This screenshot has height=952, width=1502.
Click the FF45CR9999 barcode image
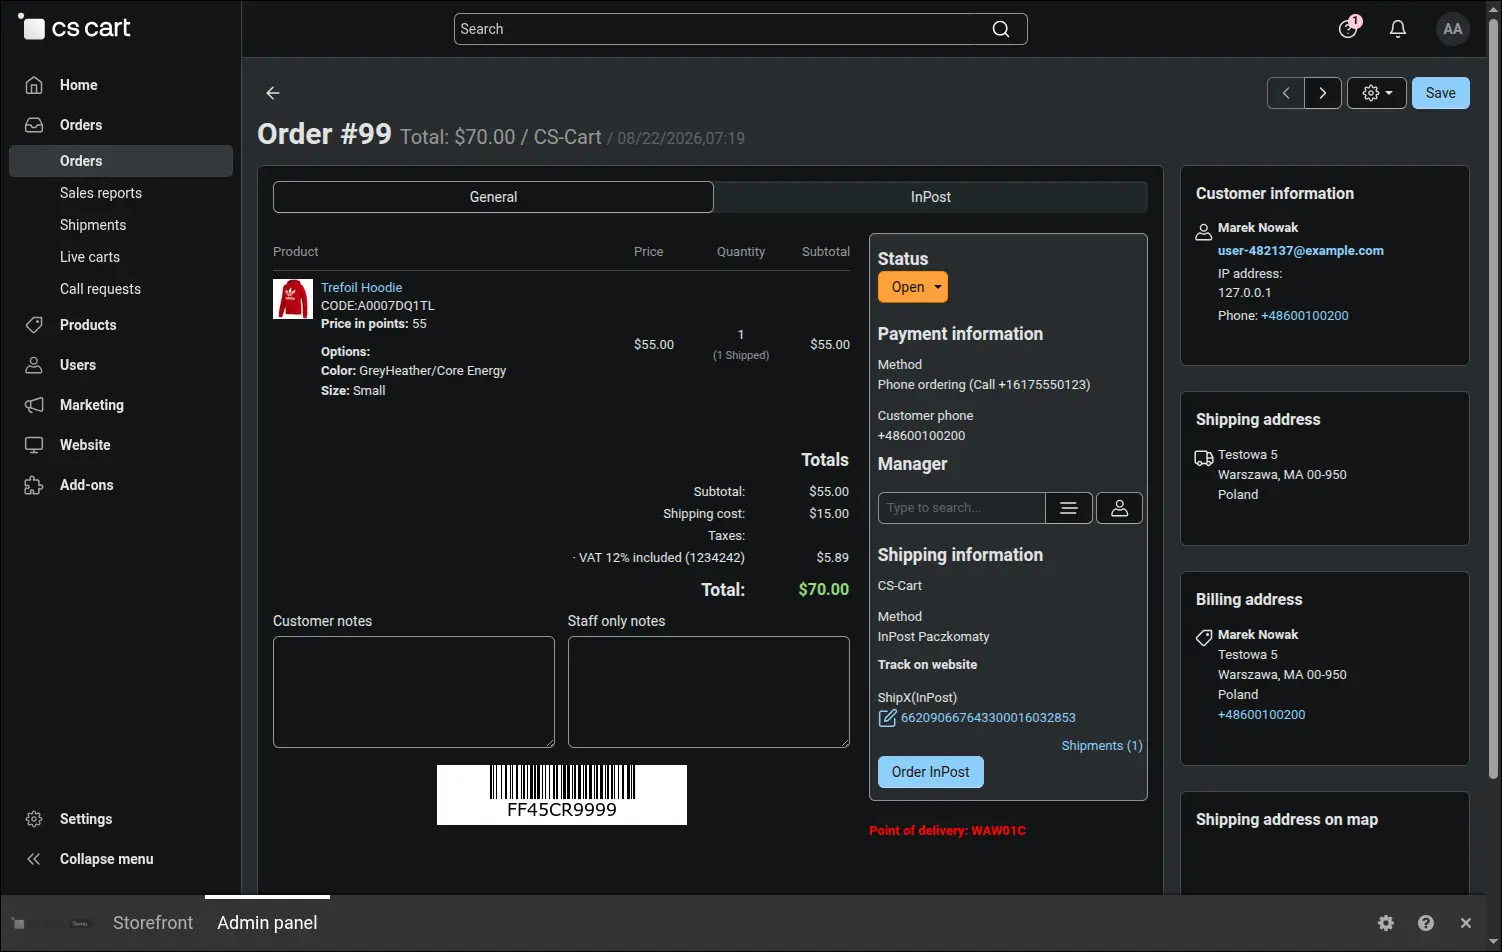(562, 795)
